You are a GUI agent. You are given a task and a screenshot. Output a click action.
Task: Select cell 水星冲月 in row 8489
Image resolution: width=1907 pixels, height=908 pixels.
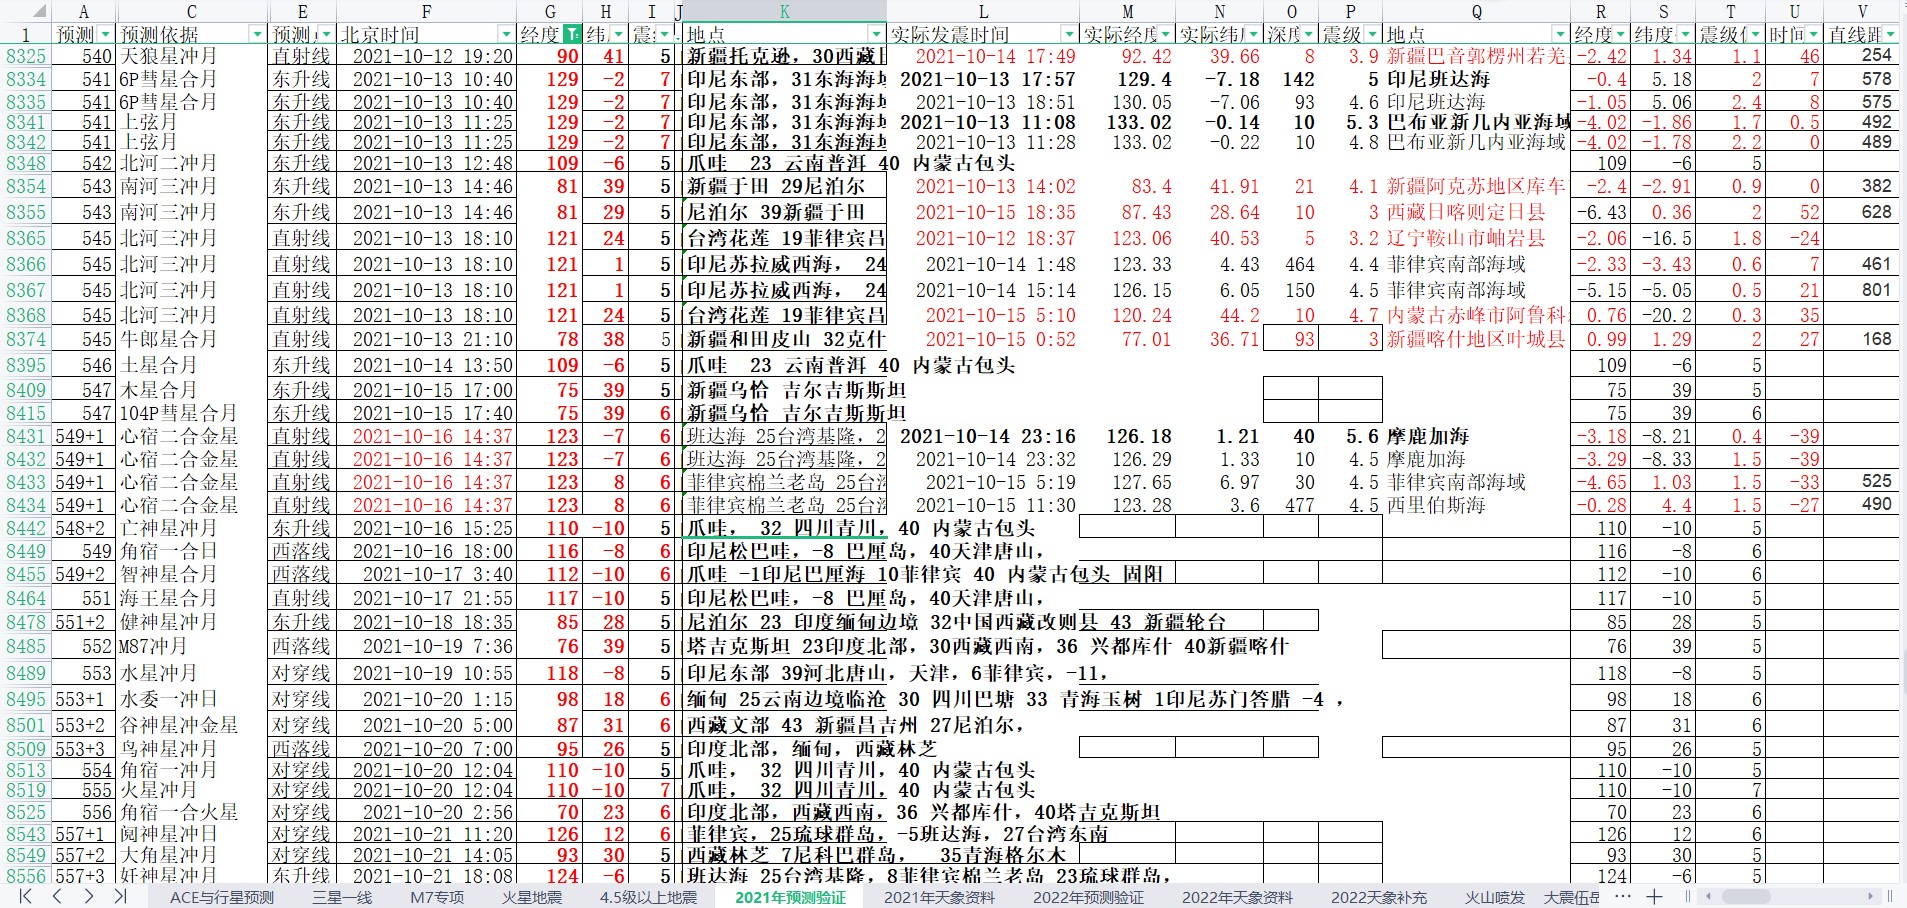(192, 673)
